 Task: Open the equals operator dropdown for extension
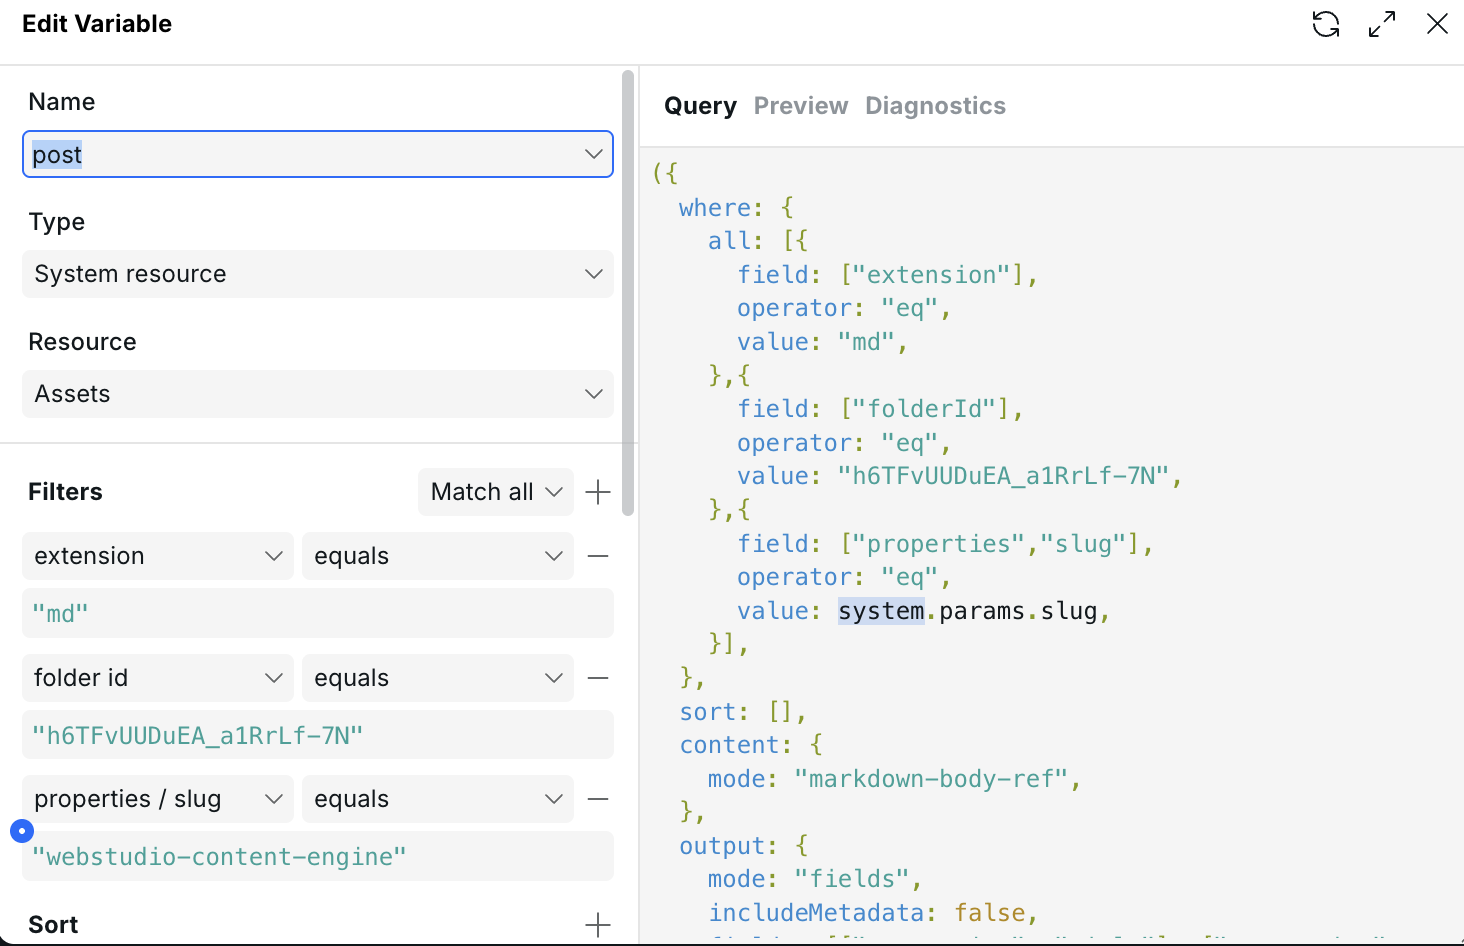click(x=438, y=556)
